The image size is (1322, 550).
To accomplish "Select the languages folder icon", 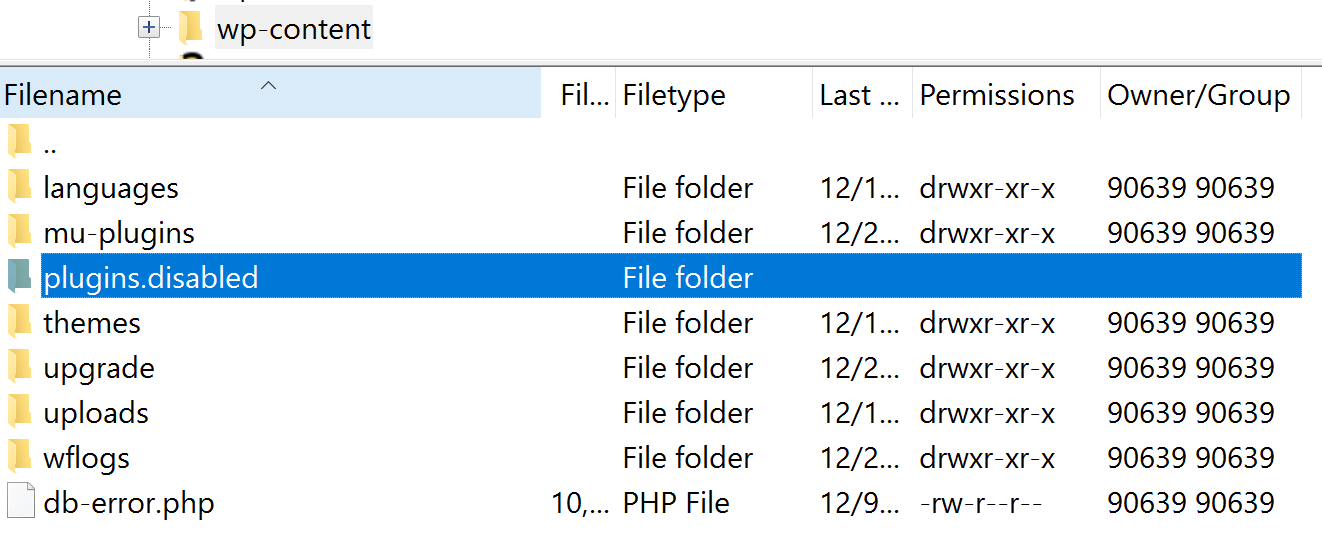I will coord(19,187).
